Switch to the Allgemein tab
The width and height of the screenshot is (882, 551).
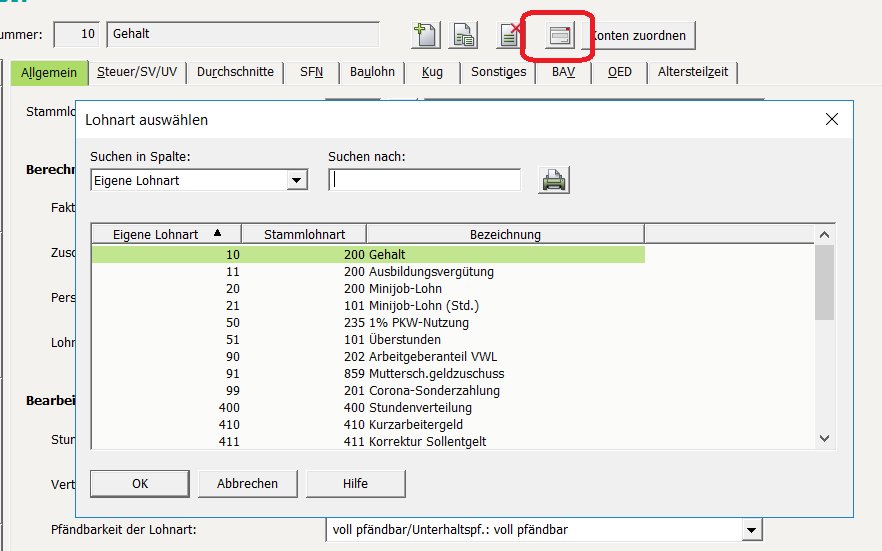(49, 73)
